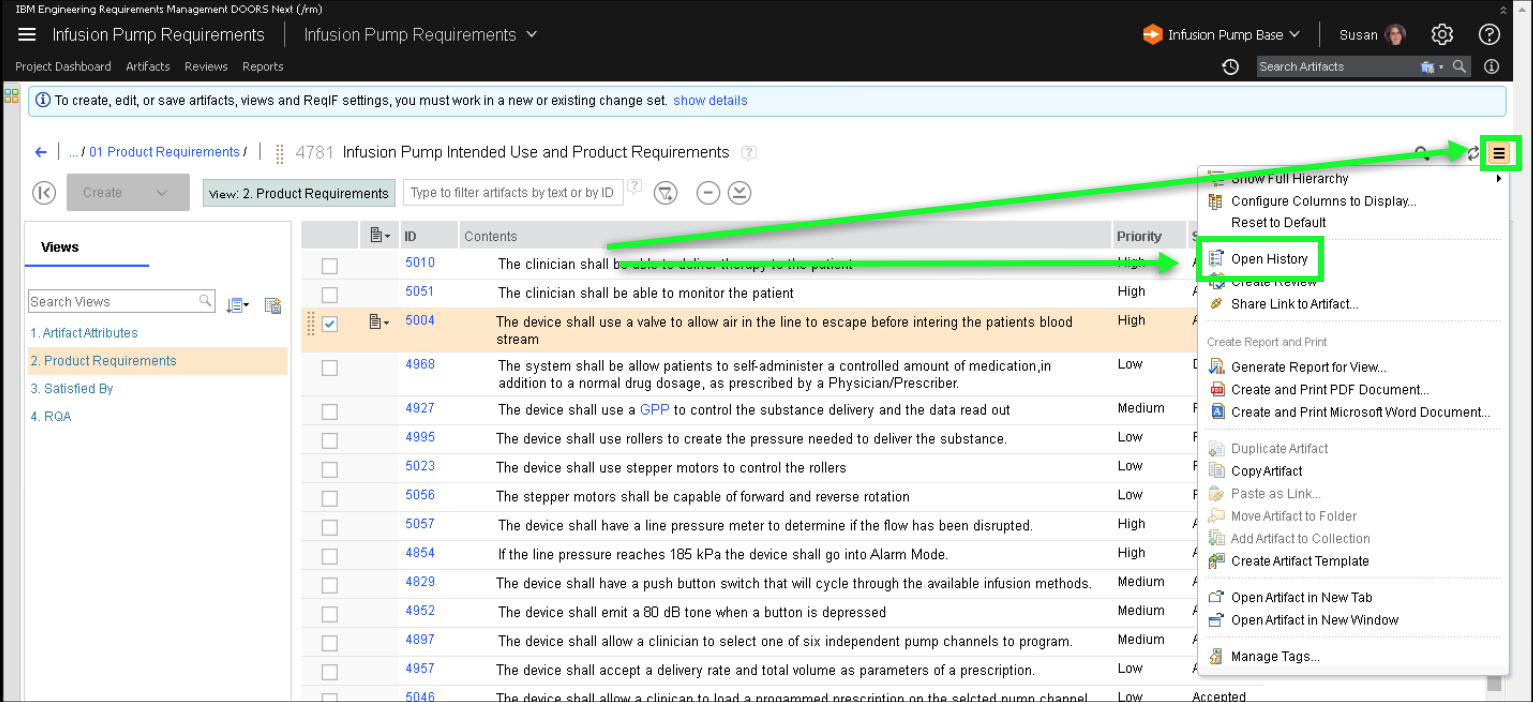Expand the Create button dropdown
Viewport: 1533px width, 702px height.
(162, 193)
